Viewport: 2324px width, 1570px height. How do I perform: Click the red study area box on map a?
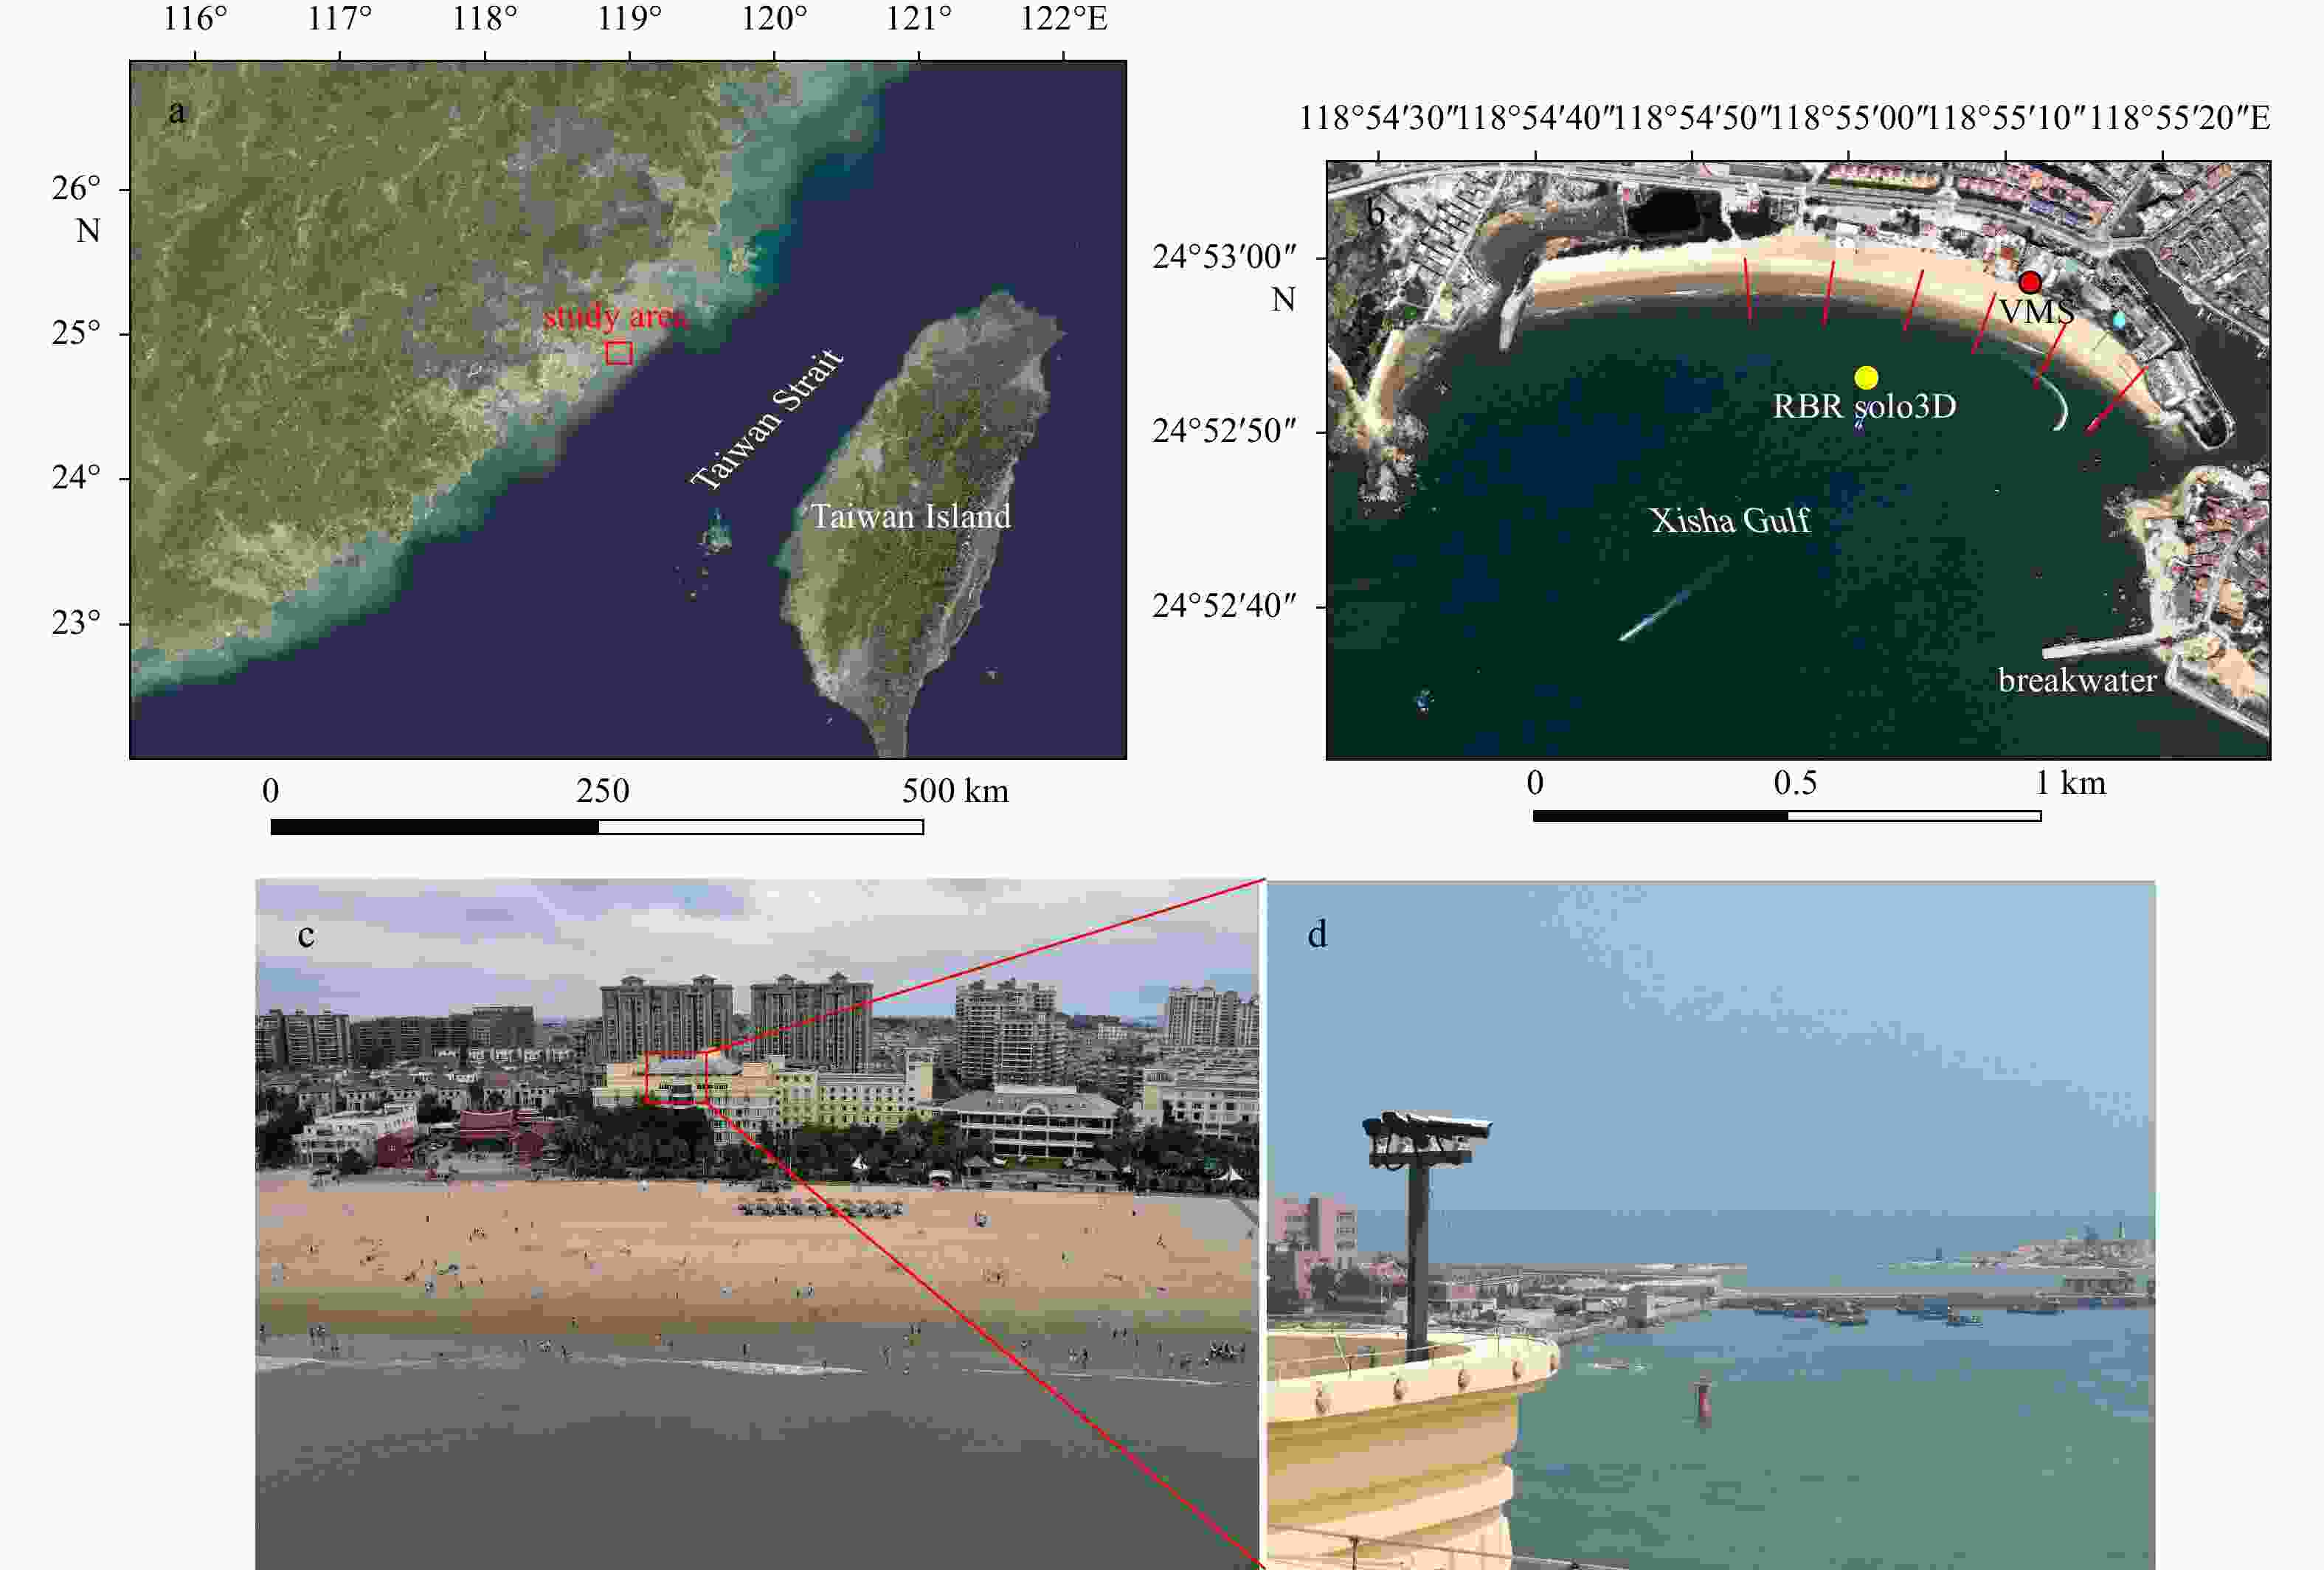(619, 352)
